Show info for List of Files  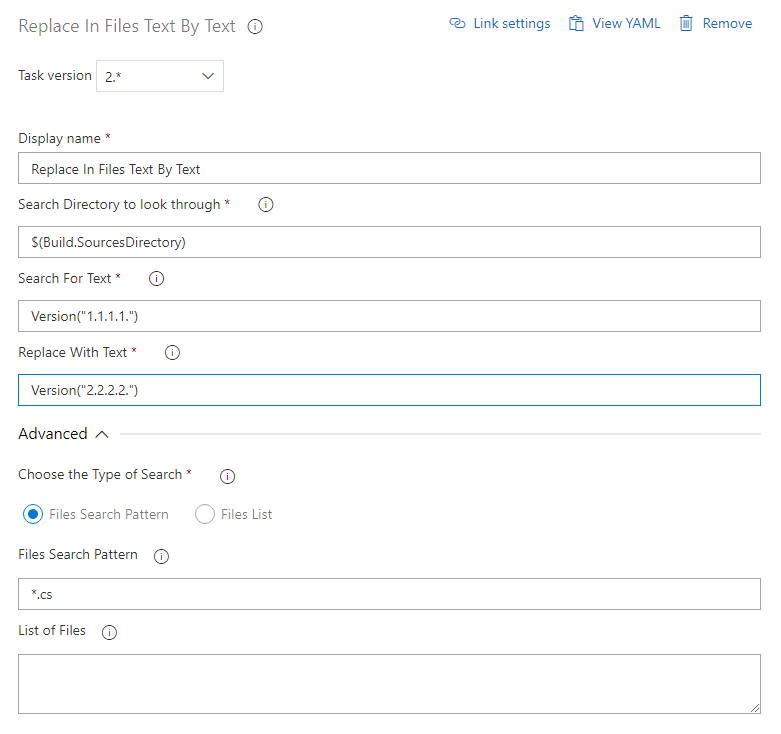point(109,632)
